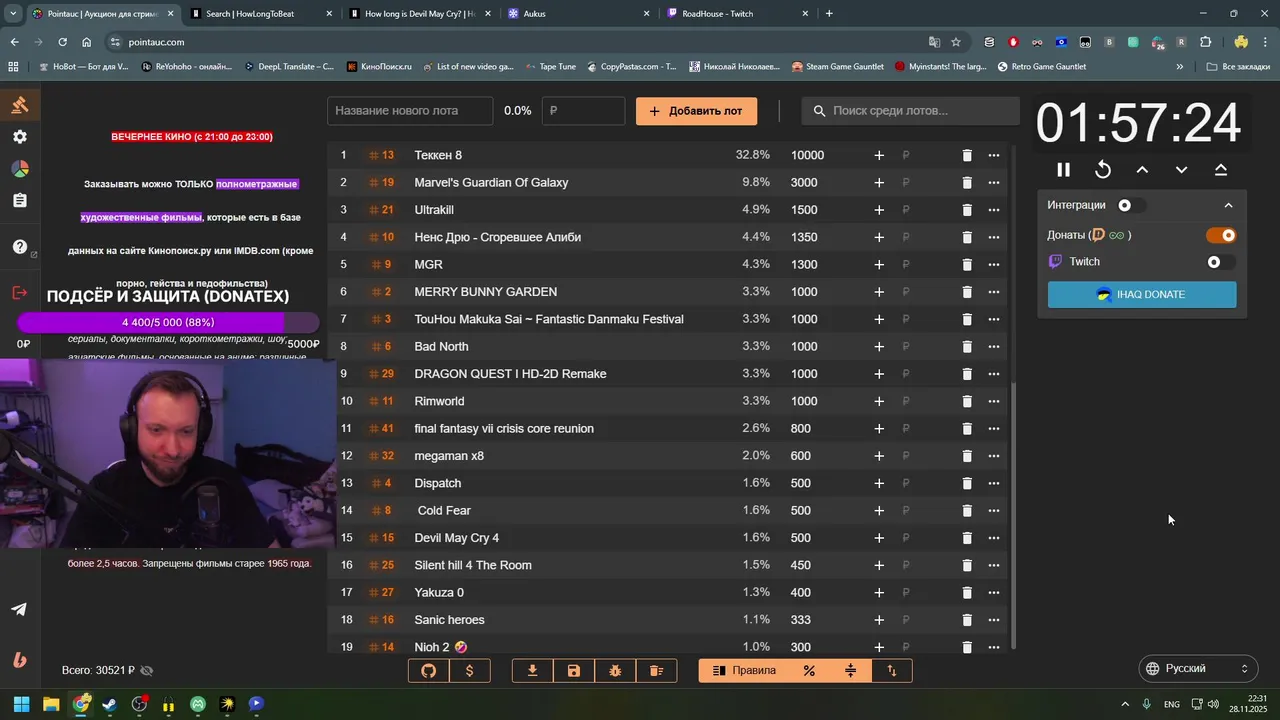Open the GitHub link button
Viewport: 1280px width, 720px height.
click(x=429, y=670)
